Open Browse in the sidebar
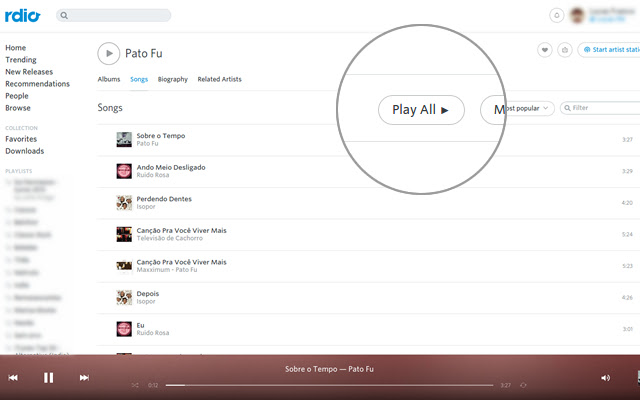 18,108
